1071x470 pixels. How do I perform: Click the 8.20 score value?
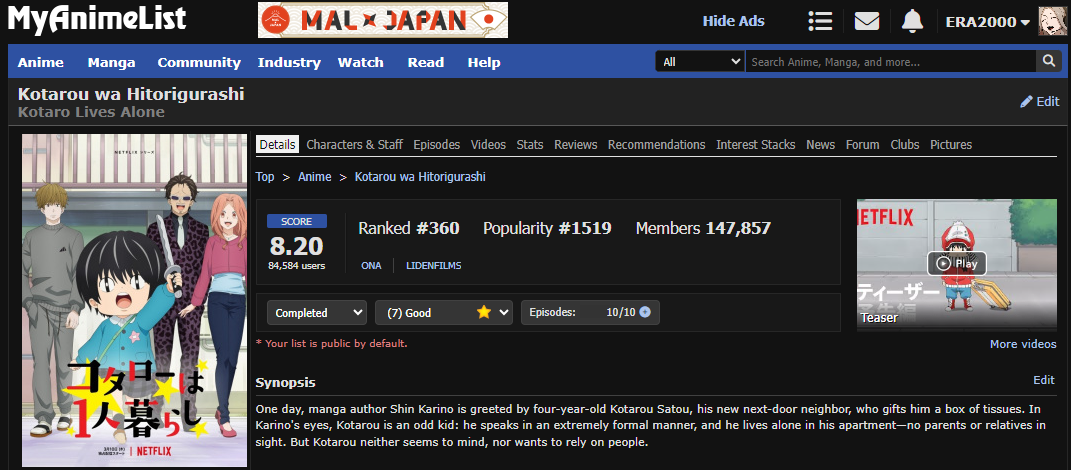tap(296, 246)
